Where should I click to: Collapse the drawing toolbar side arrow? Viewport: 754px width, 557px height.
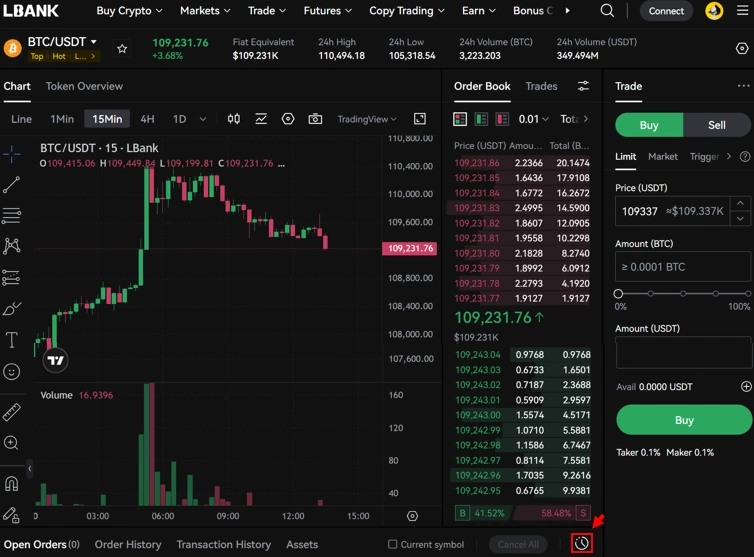pyautogui.click(x=29, y=468)
